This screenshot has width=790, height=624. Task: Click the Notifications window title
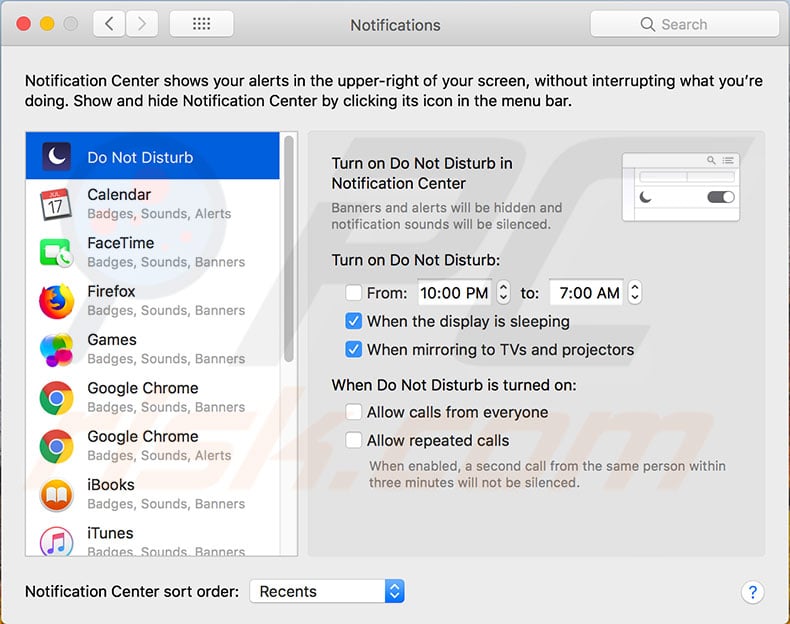396,25
